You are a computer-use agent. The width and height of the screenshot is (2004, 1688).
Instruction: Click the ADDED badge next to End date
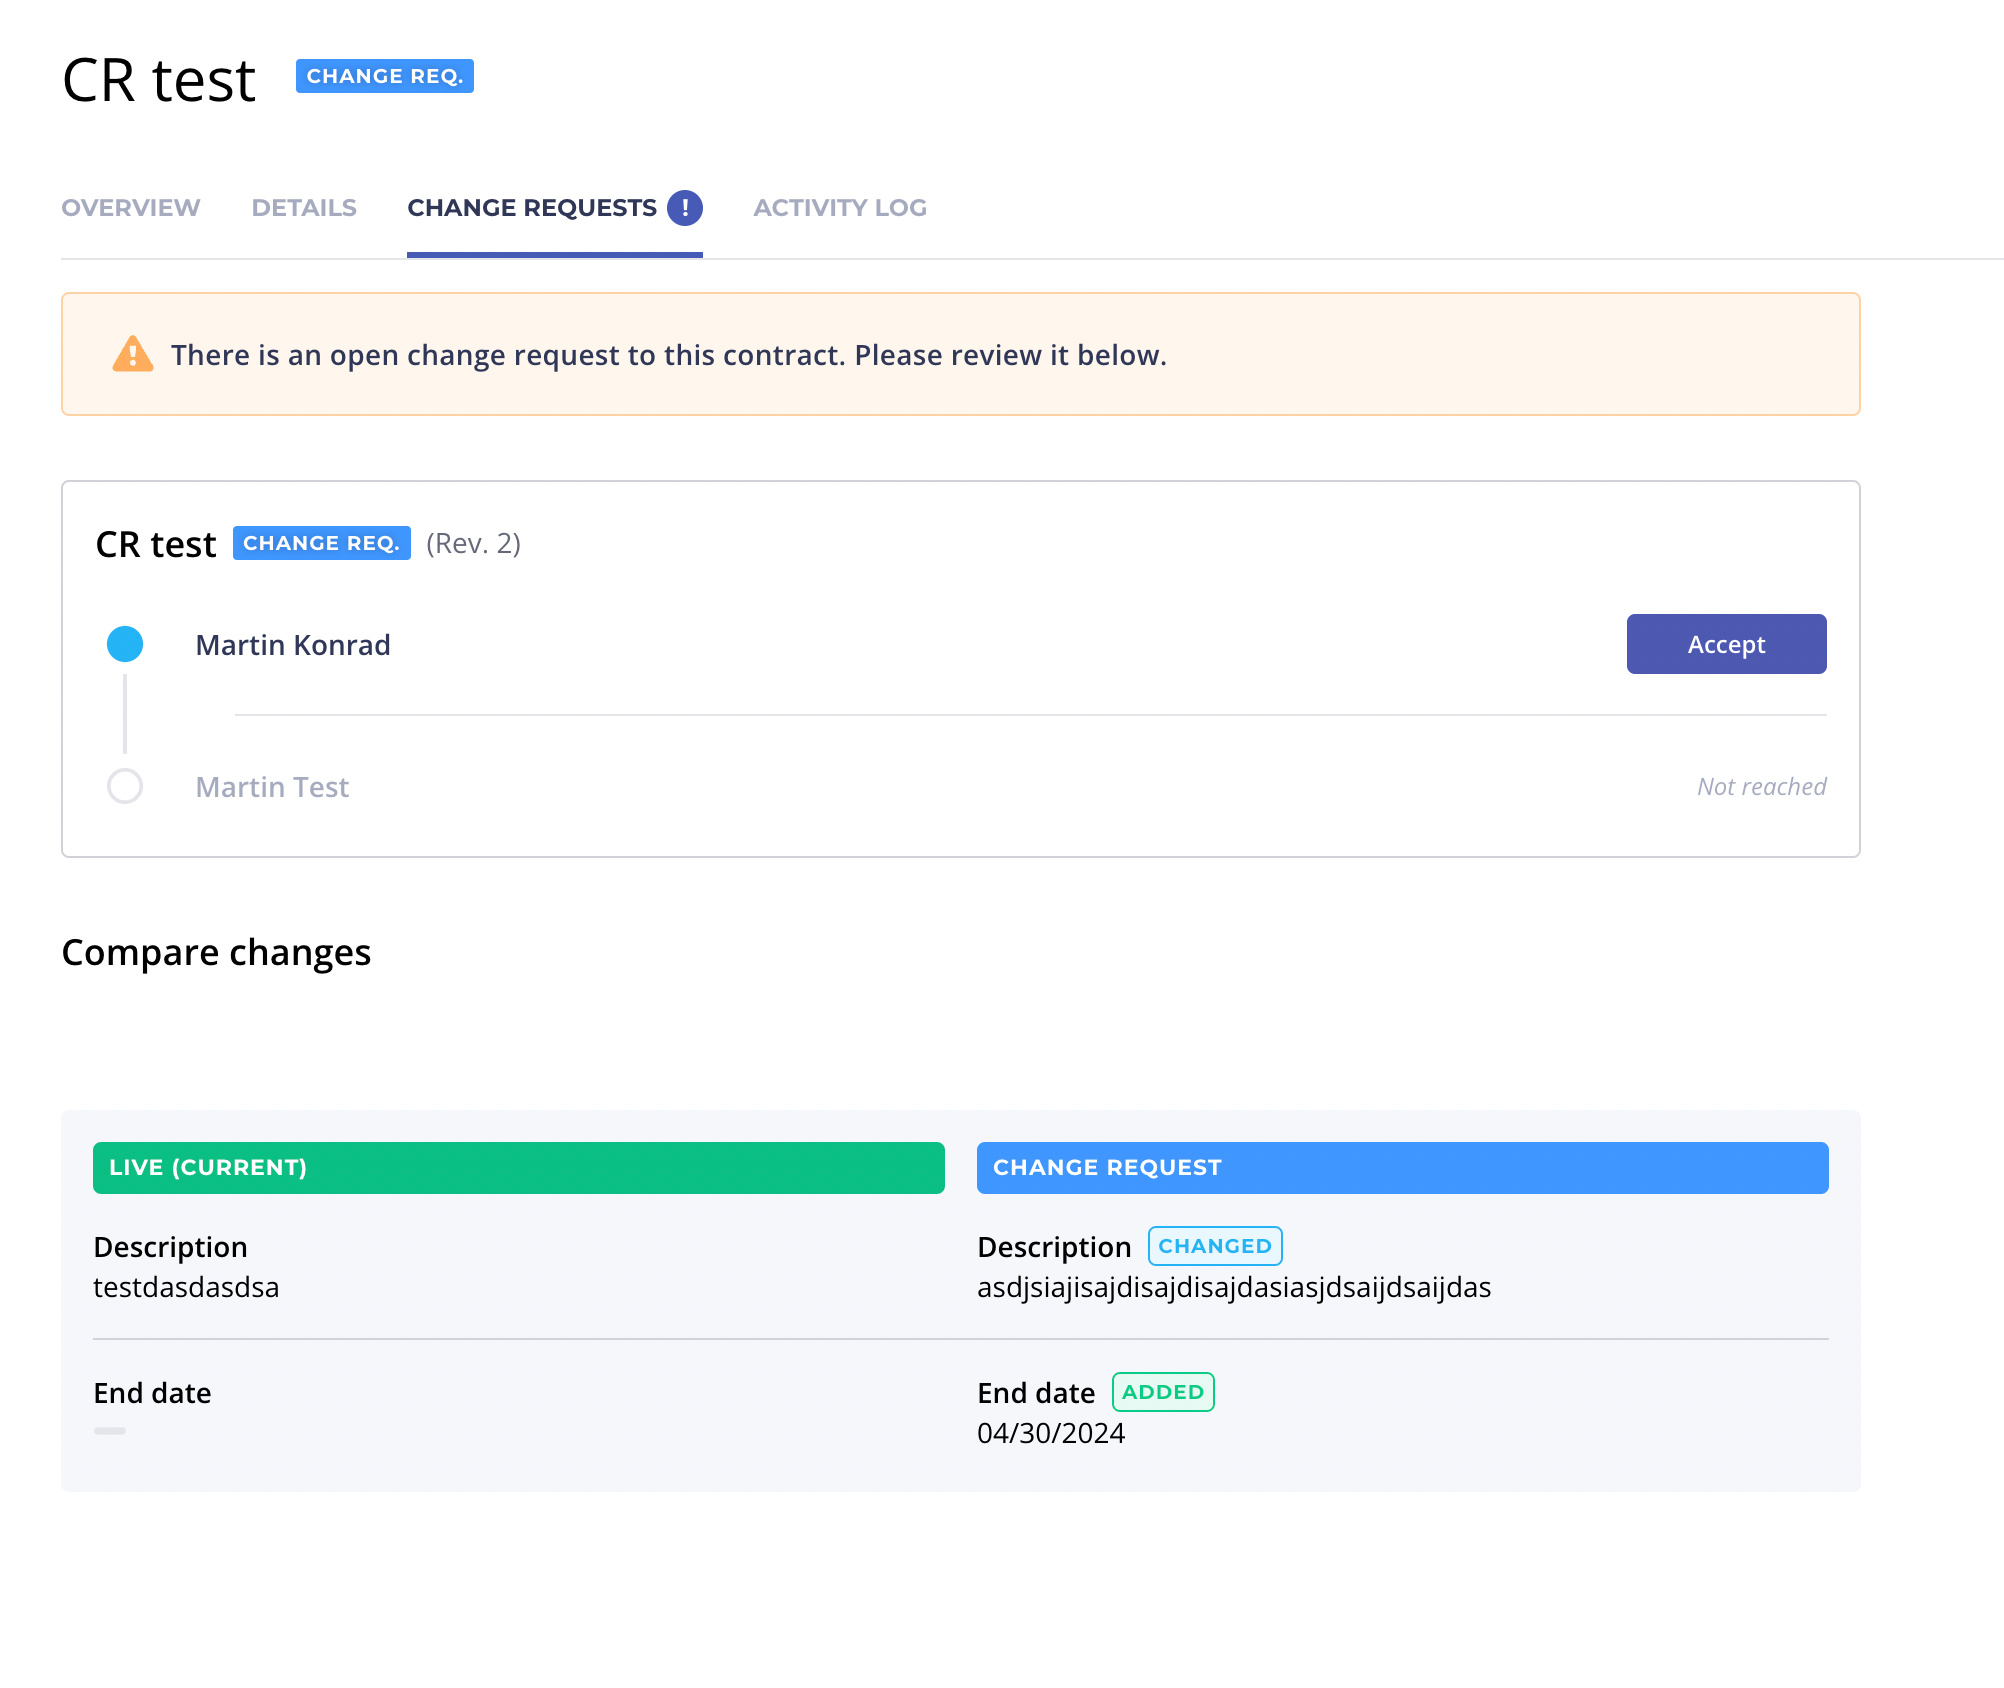point(1162,1392)
